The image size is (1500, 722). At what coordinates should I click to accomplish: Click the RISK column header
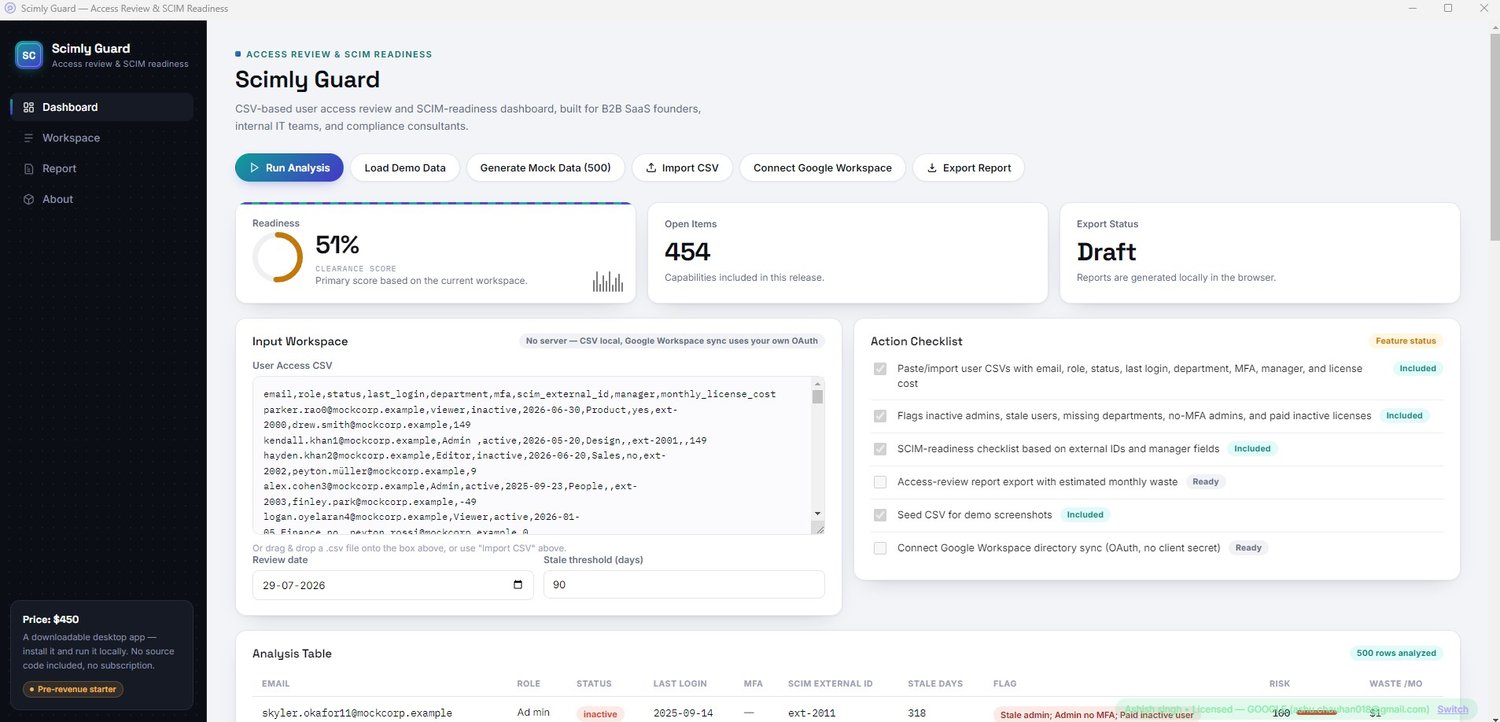click(1279, 684)
